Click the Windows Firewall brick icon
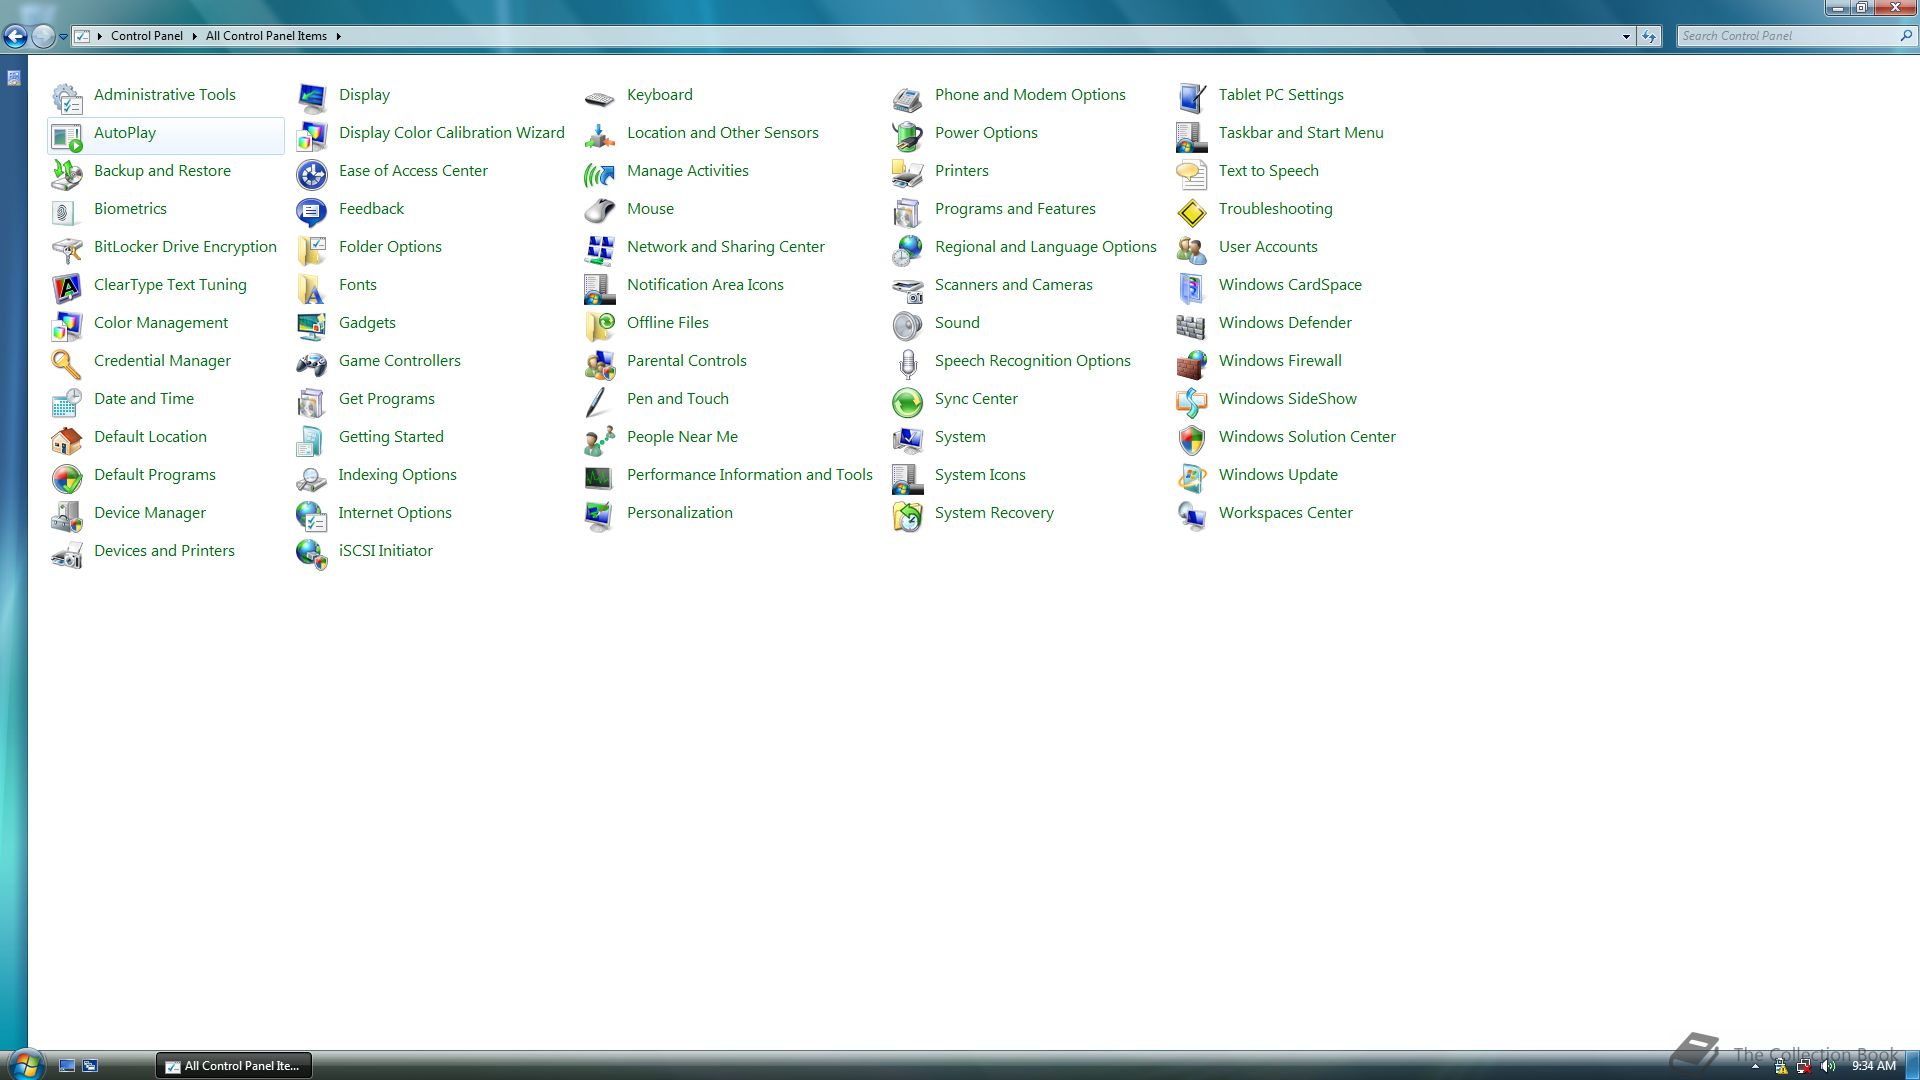This screenshot has height=1080, width=1920. pos(1192,364)
